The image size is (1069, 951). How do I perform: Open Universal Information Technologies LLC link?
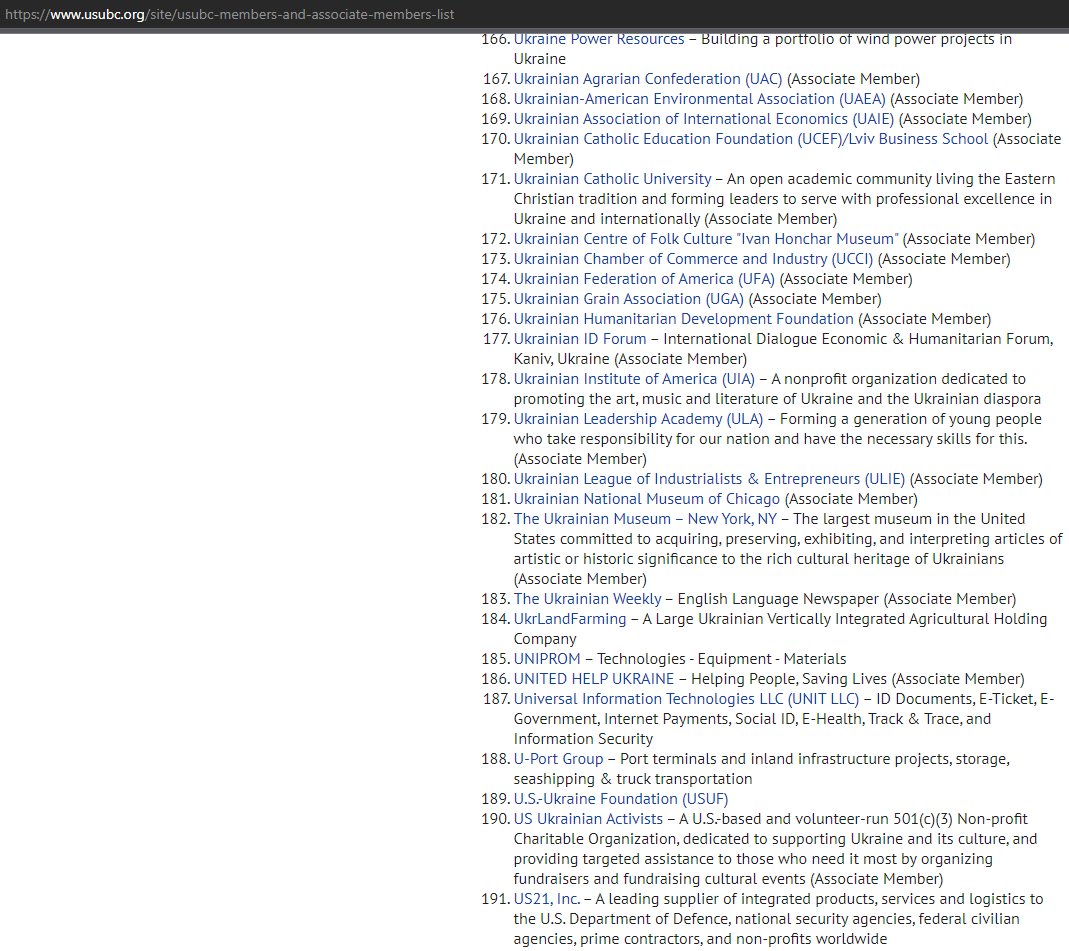(686, 699)
